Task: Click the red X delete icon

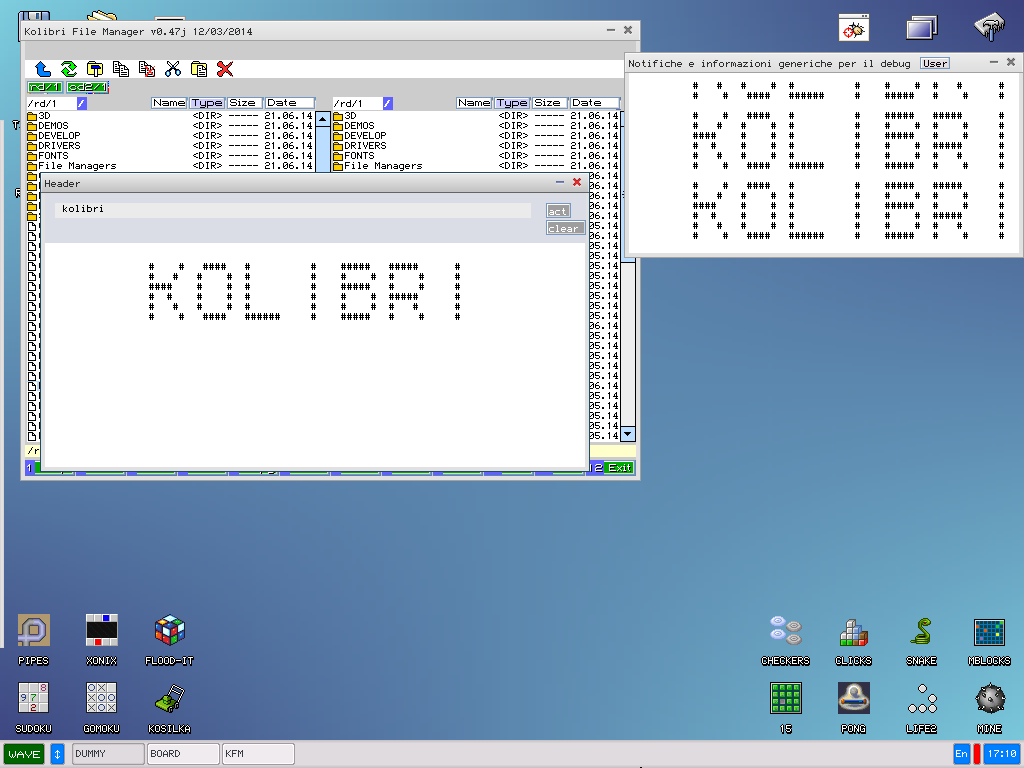Action: tap(225, 69)
